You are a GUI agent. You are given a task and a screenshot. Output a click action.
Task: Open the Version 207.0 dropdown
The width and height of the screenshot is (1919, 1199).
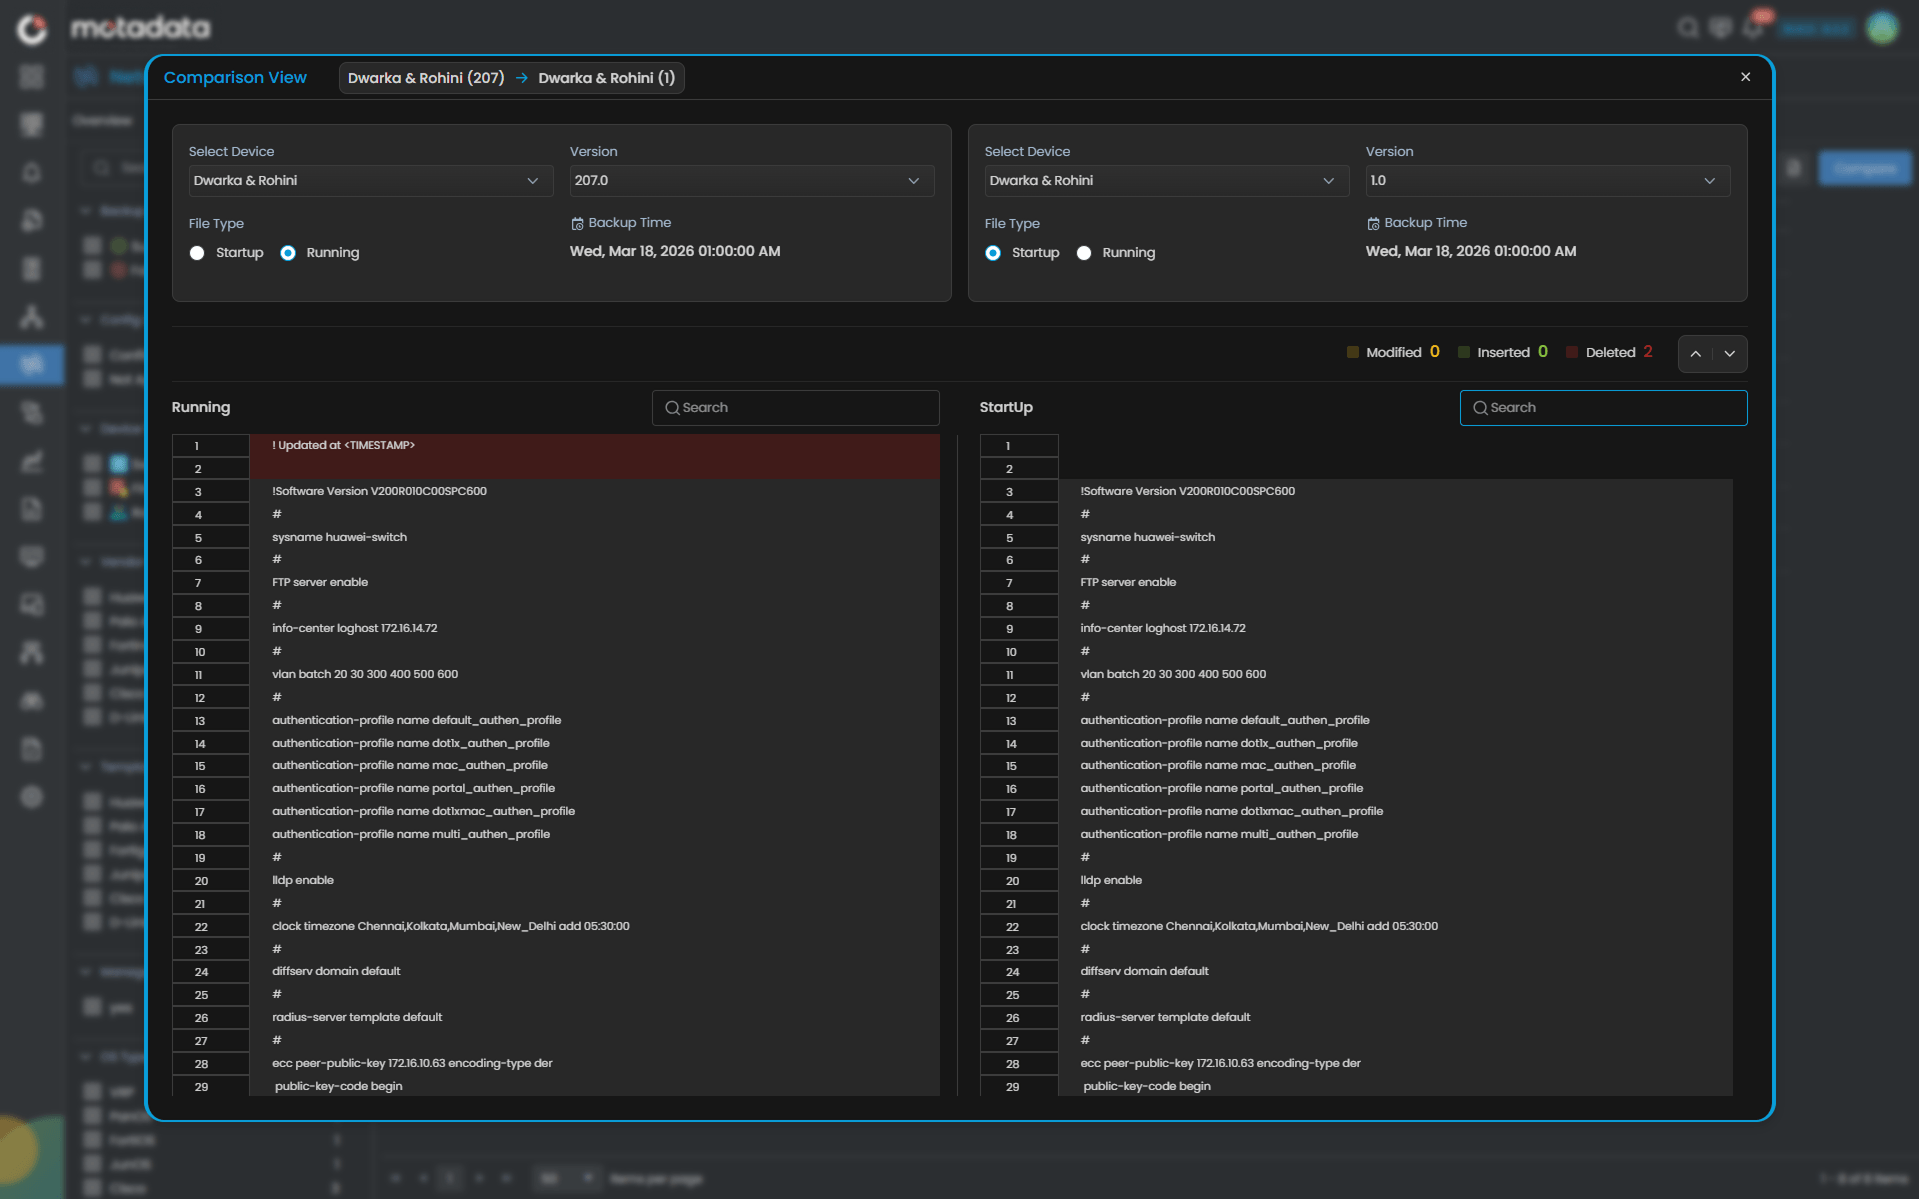click(x=750, y=181)
